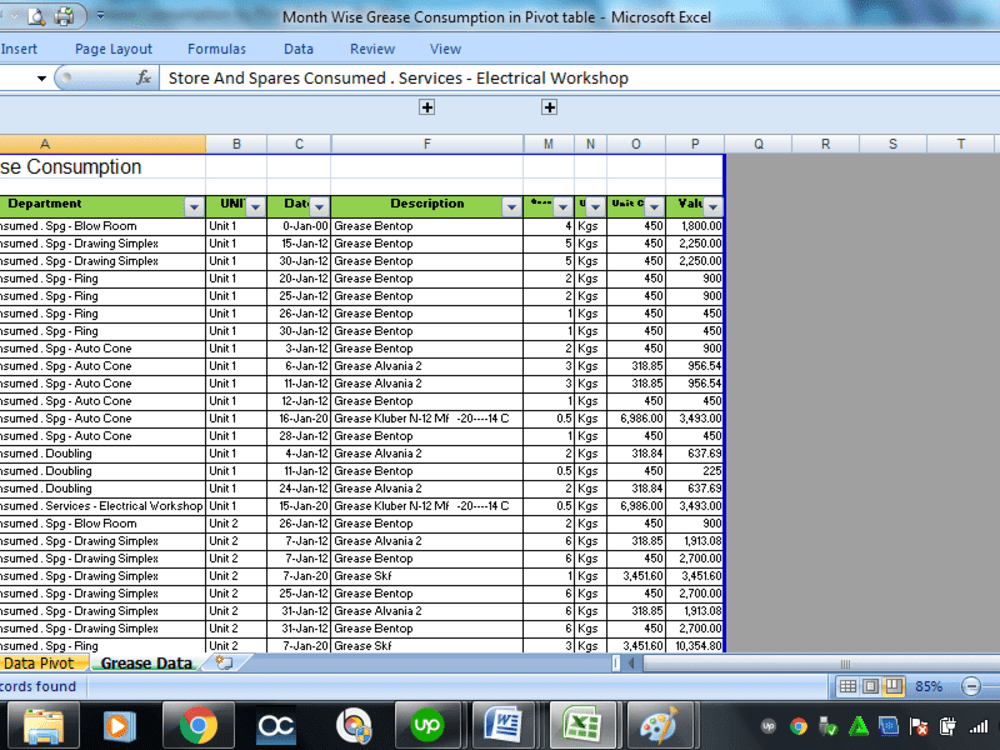Click the Safely Remove Hardware tray icon

(828, 726)
